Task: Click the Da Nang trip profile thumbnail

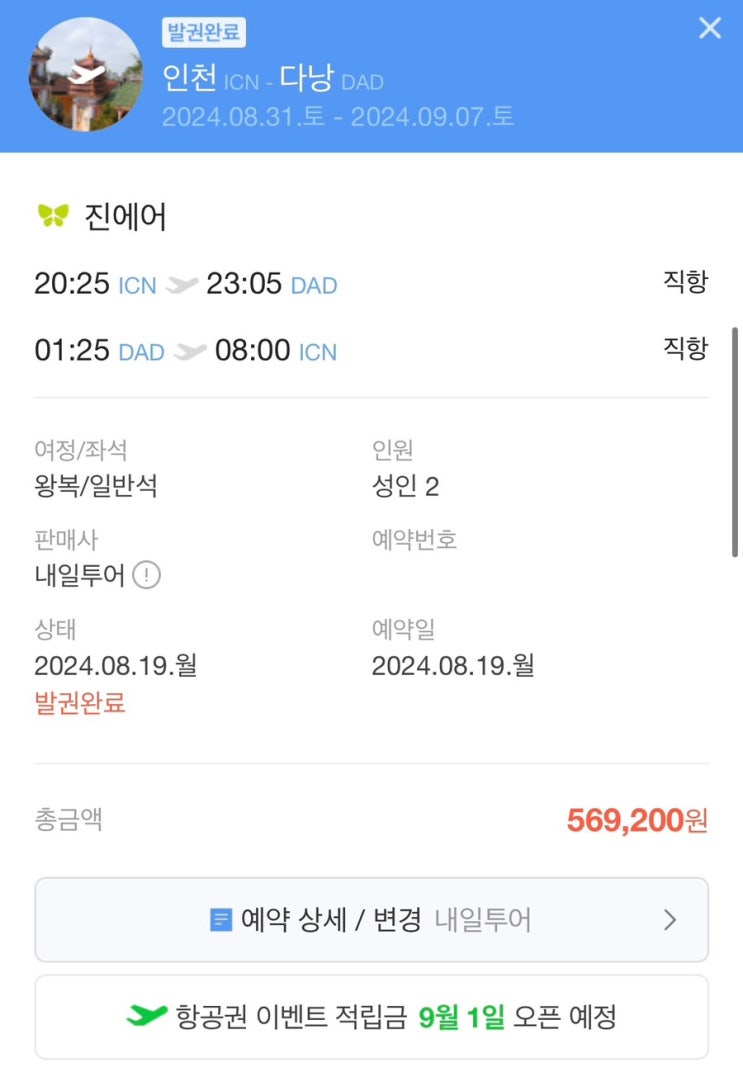Action: pos(86,75)
